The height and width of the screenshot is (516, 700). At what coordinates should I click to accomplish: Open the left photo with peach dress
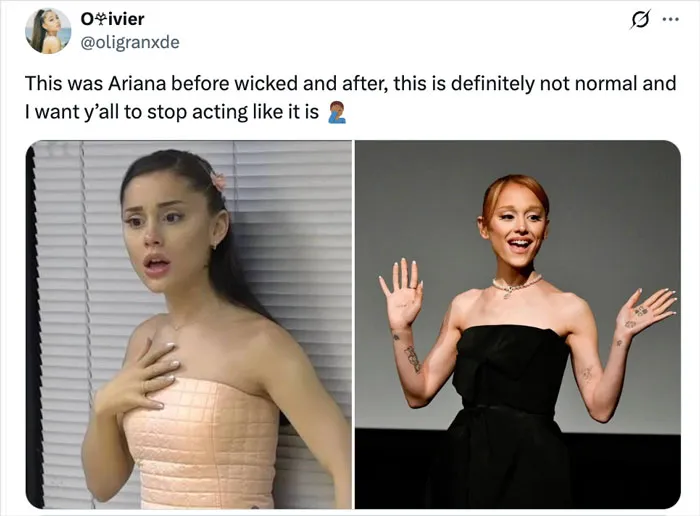point(189,325)
